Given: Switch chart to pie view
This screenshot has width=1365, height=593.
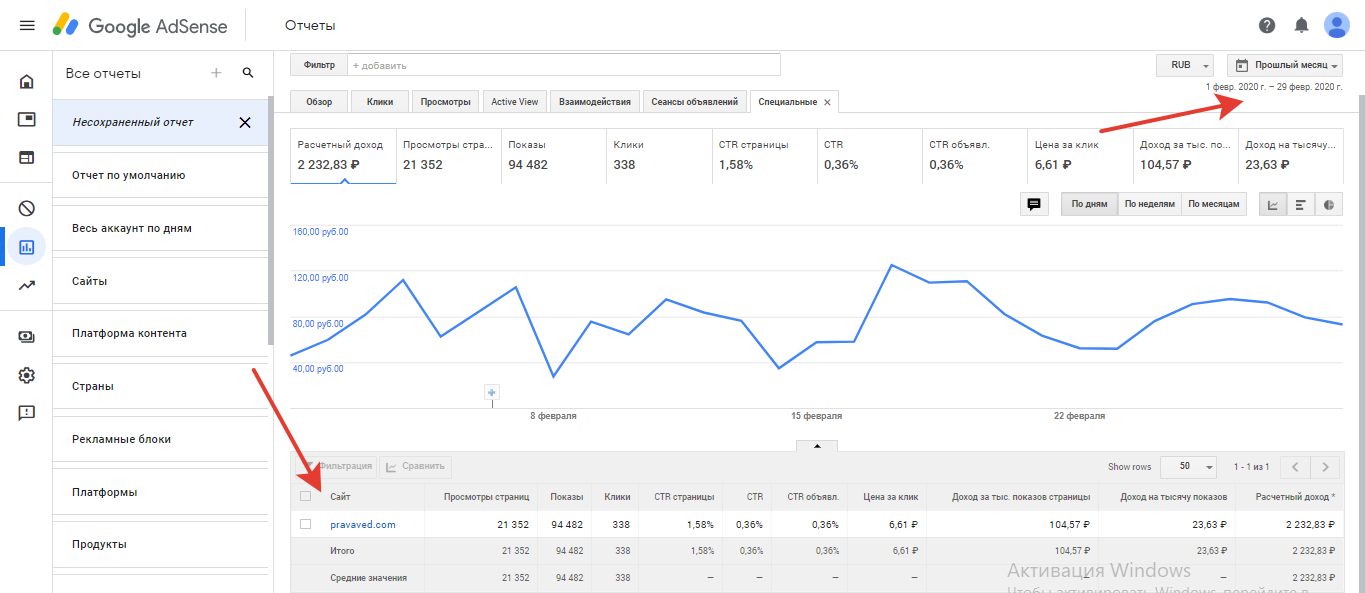Looking at the screenshot, I should tap(1329, 205).
